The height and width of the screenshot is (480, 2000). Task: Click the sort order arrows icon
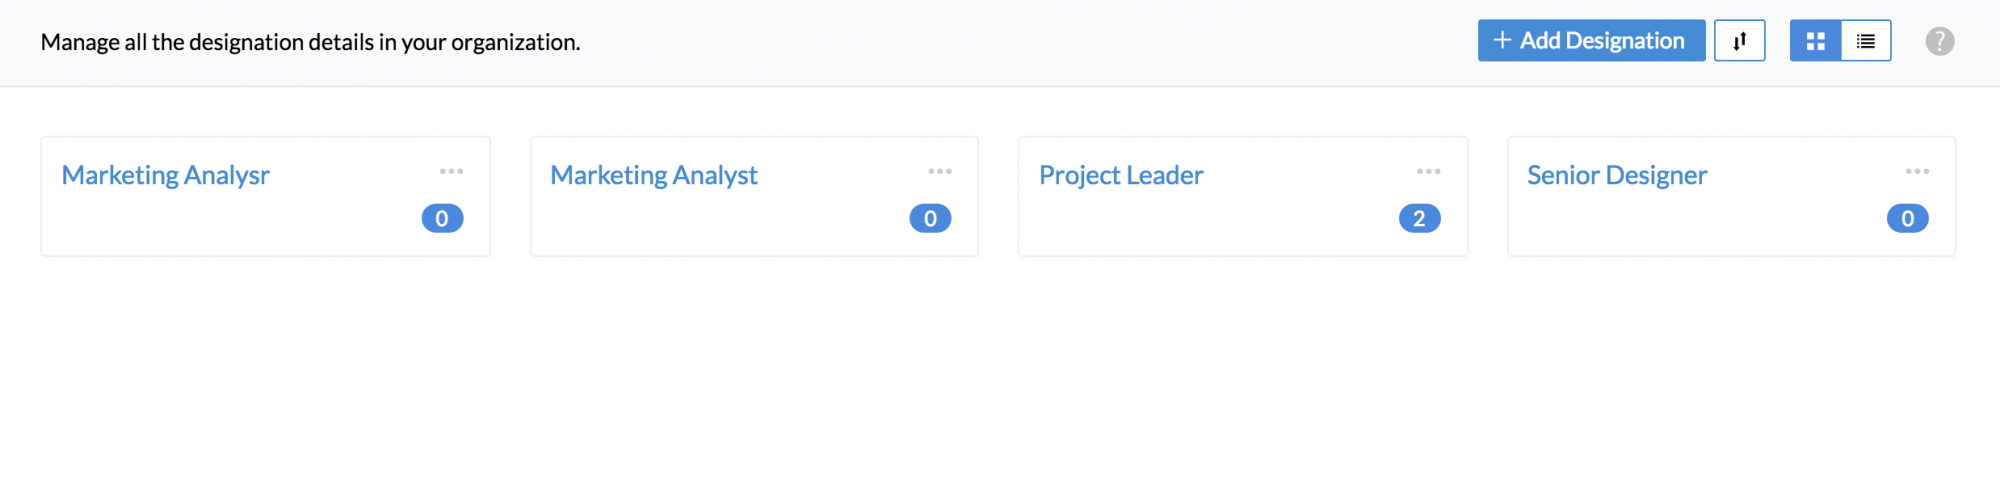pyautogui.click(x=1739, y=41)
